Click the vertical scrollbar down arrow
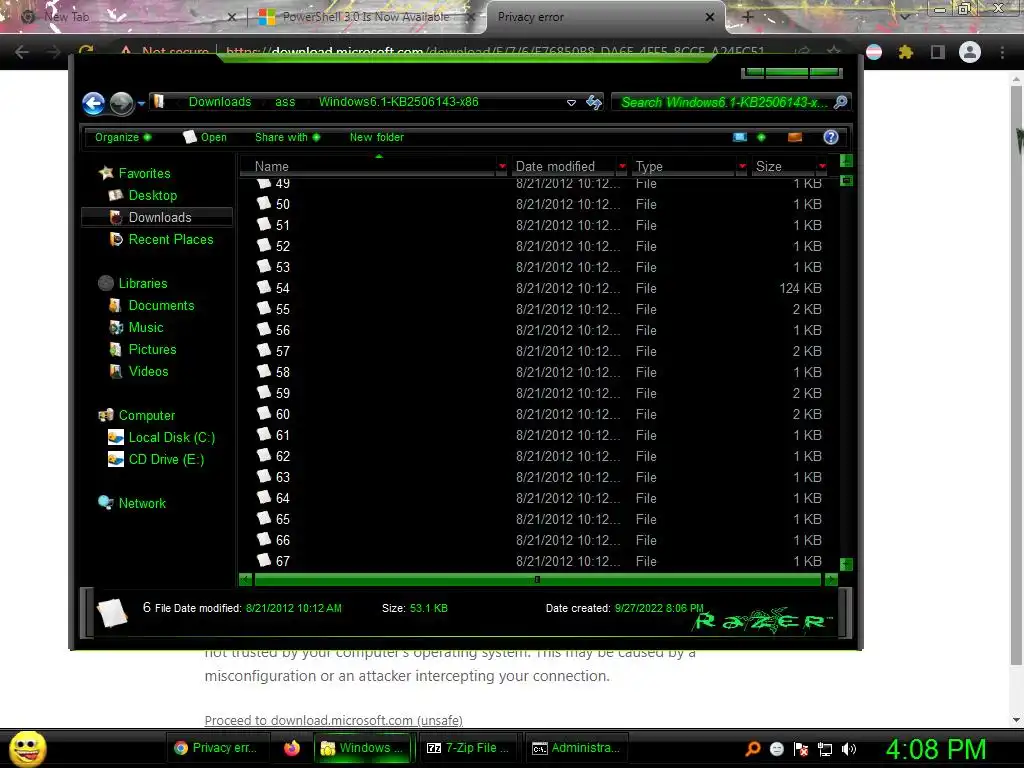Screen dimensions: 1024x768 pyautogui.click(x=846, y=564)
